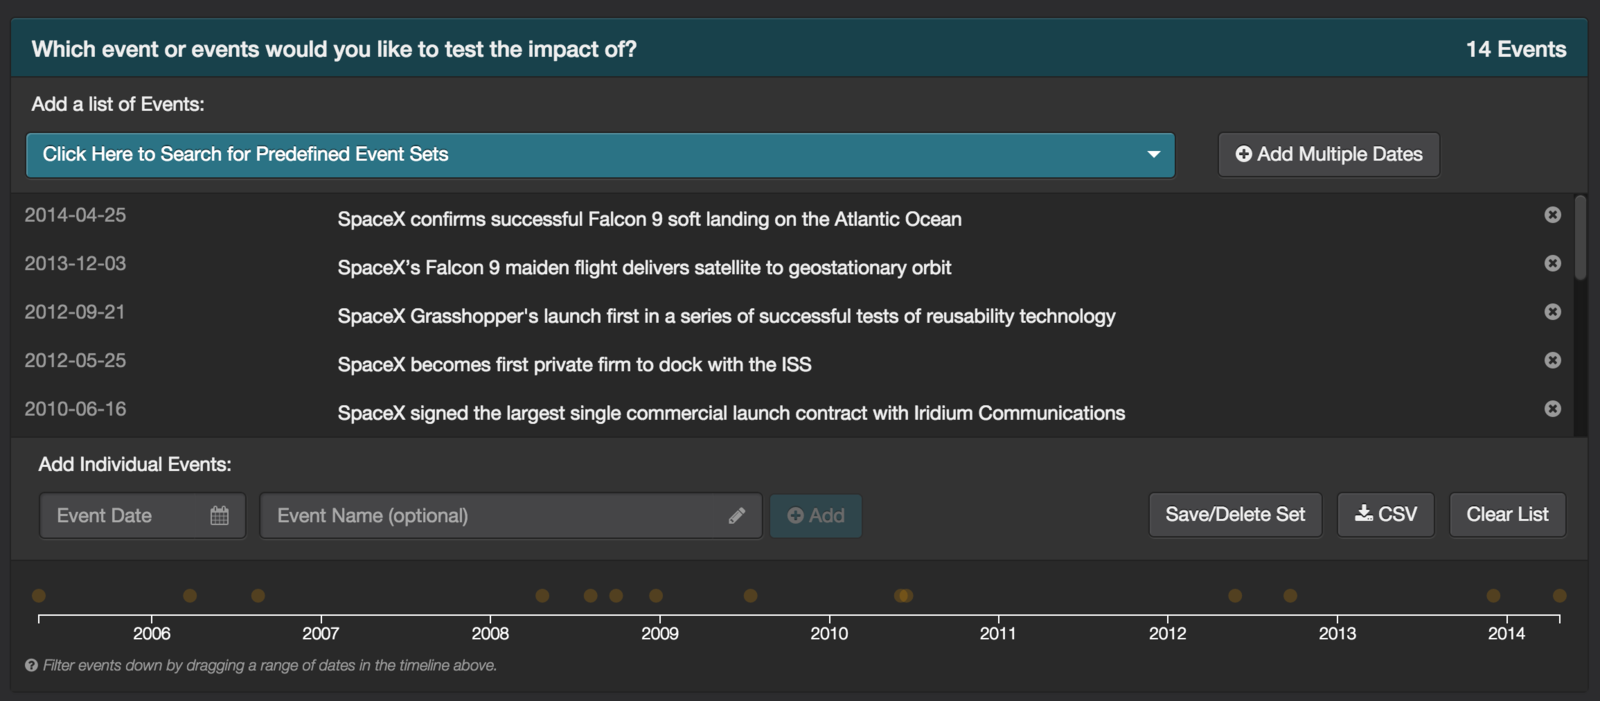1600x701 pixels.
Task: Remove the 2010-06-16 Iridium contract event
Action: click(1552, 409)
